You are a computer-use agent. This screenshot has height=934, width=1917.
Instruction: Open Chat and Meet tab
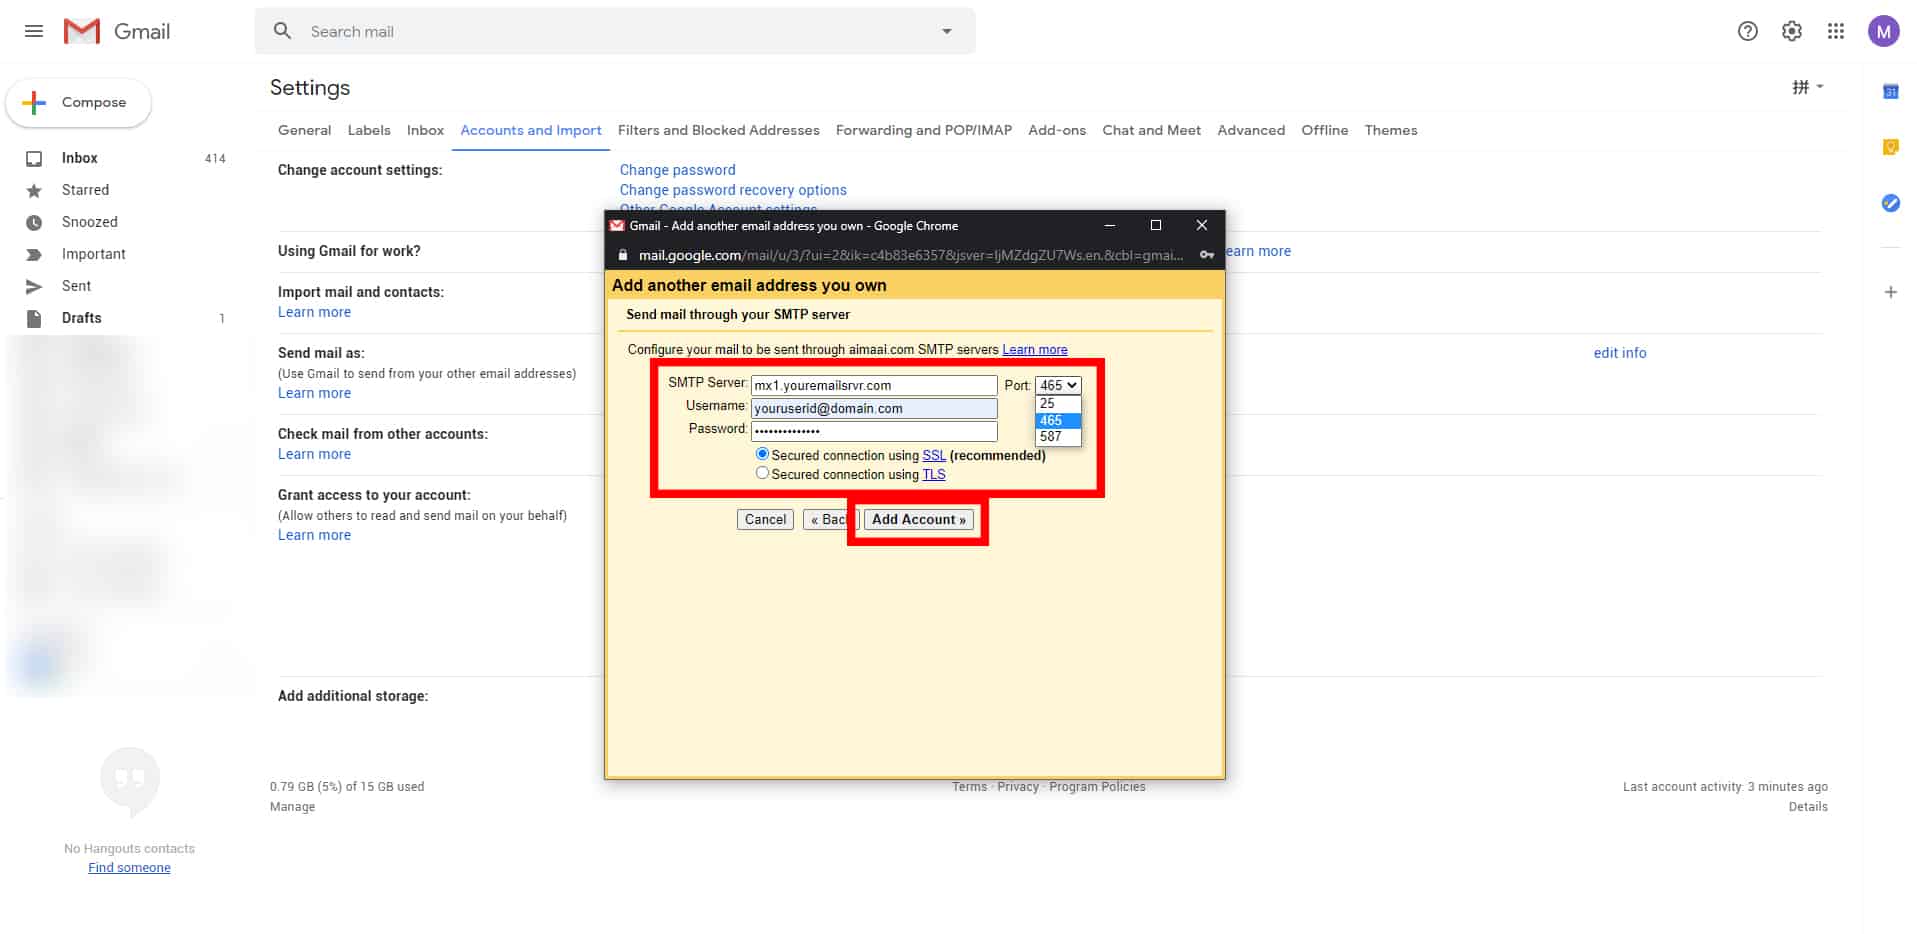(x=1151, y=130)
